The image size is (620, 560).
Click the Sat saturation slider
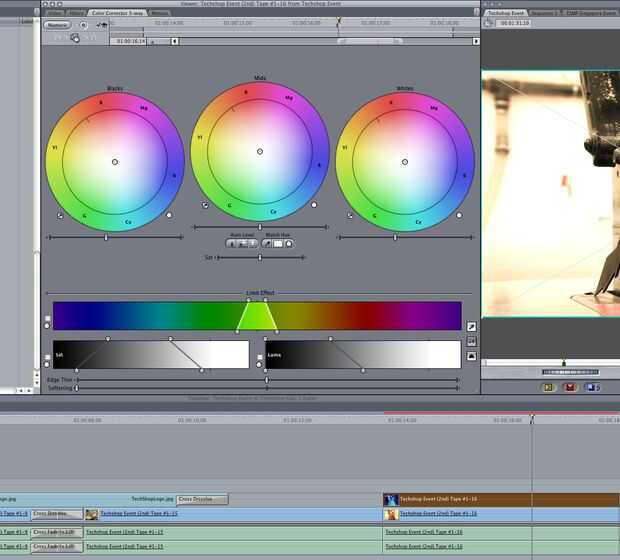pos(260,257)
